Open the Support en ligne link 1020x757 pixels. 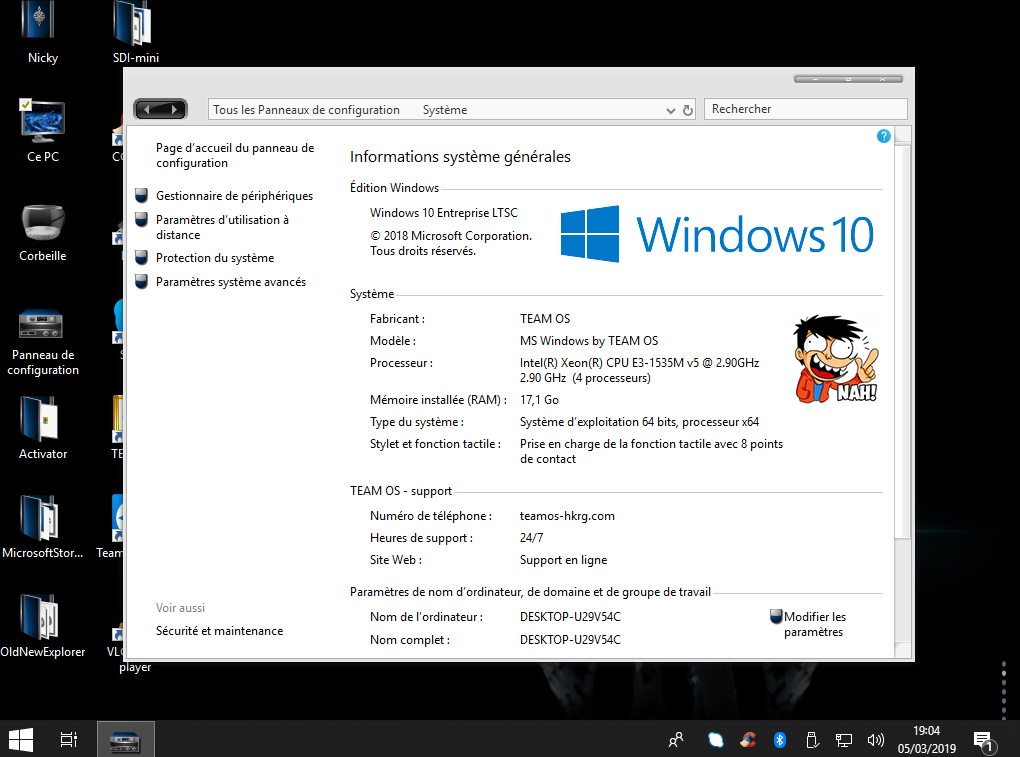[x=563, y=560]
